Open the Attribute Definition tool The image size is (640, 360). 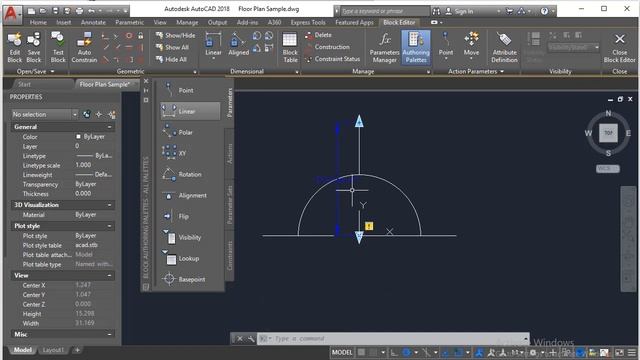point(504,47)
